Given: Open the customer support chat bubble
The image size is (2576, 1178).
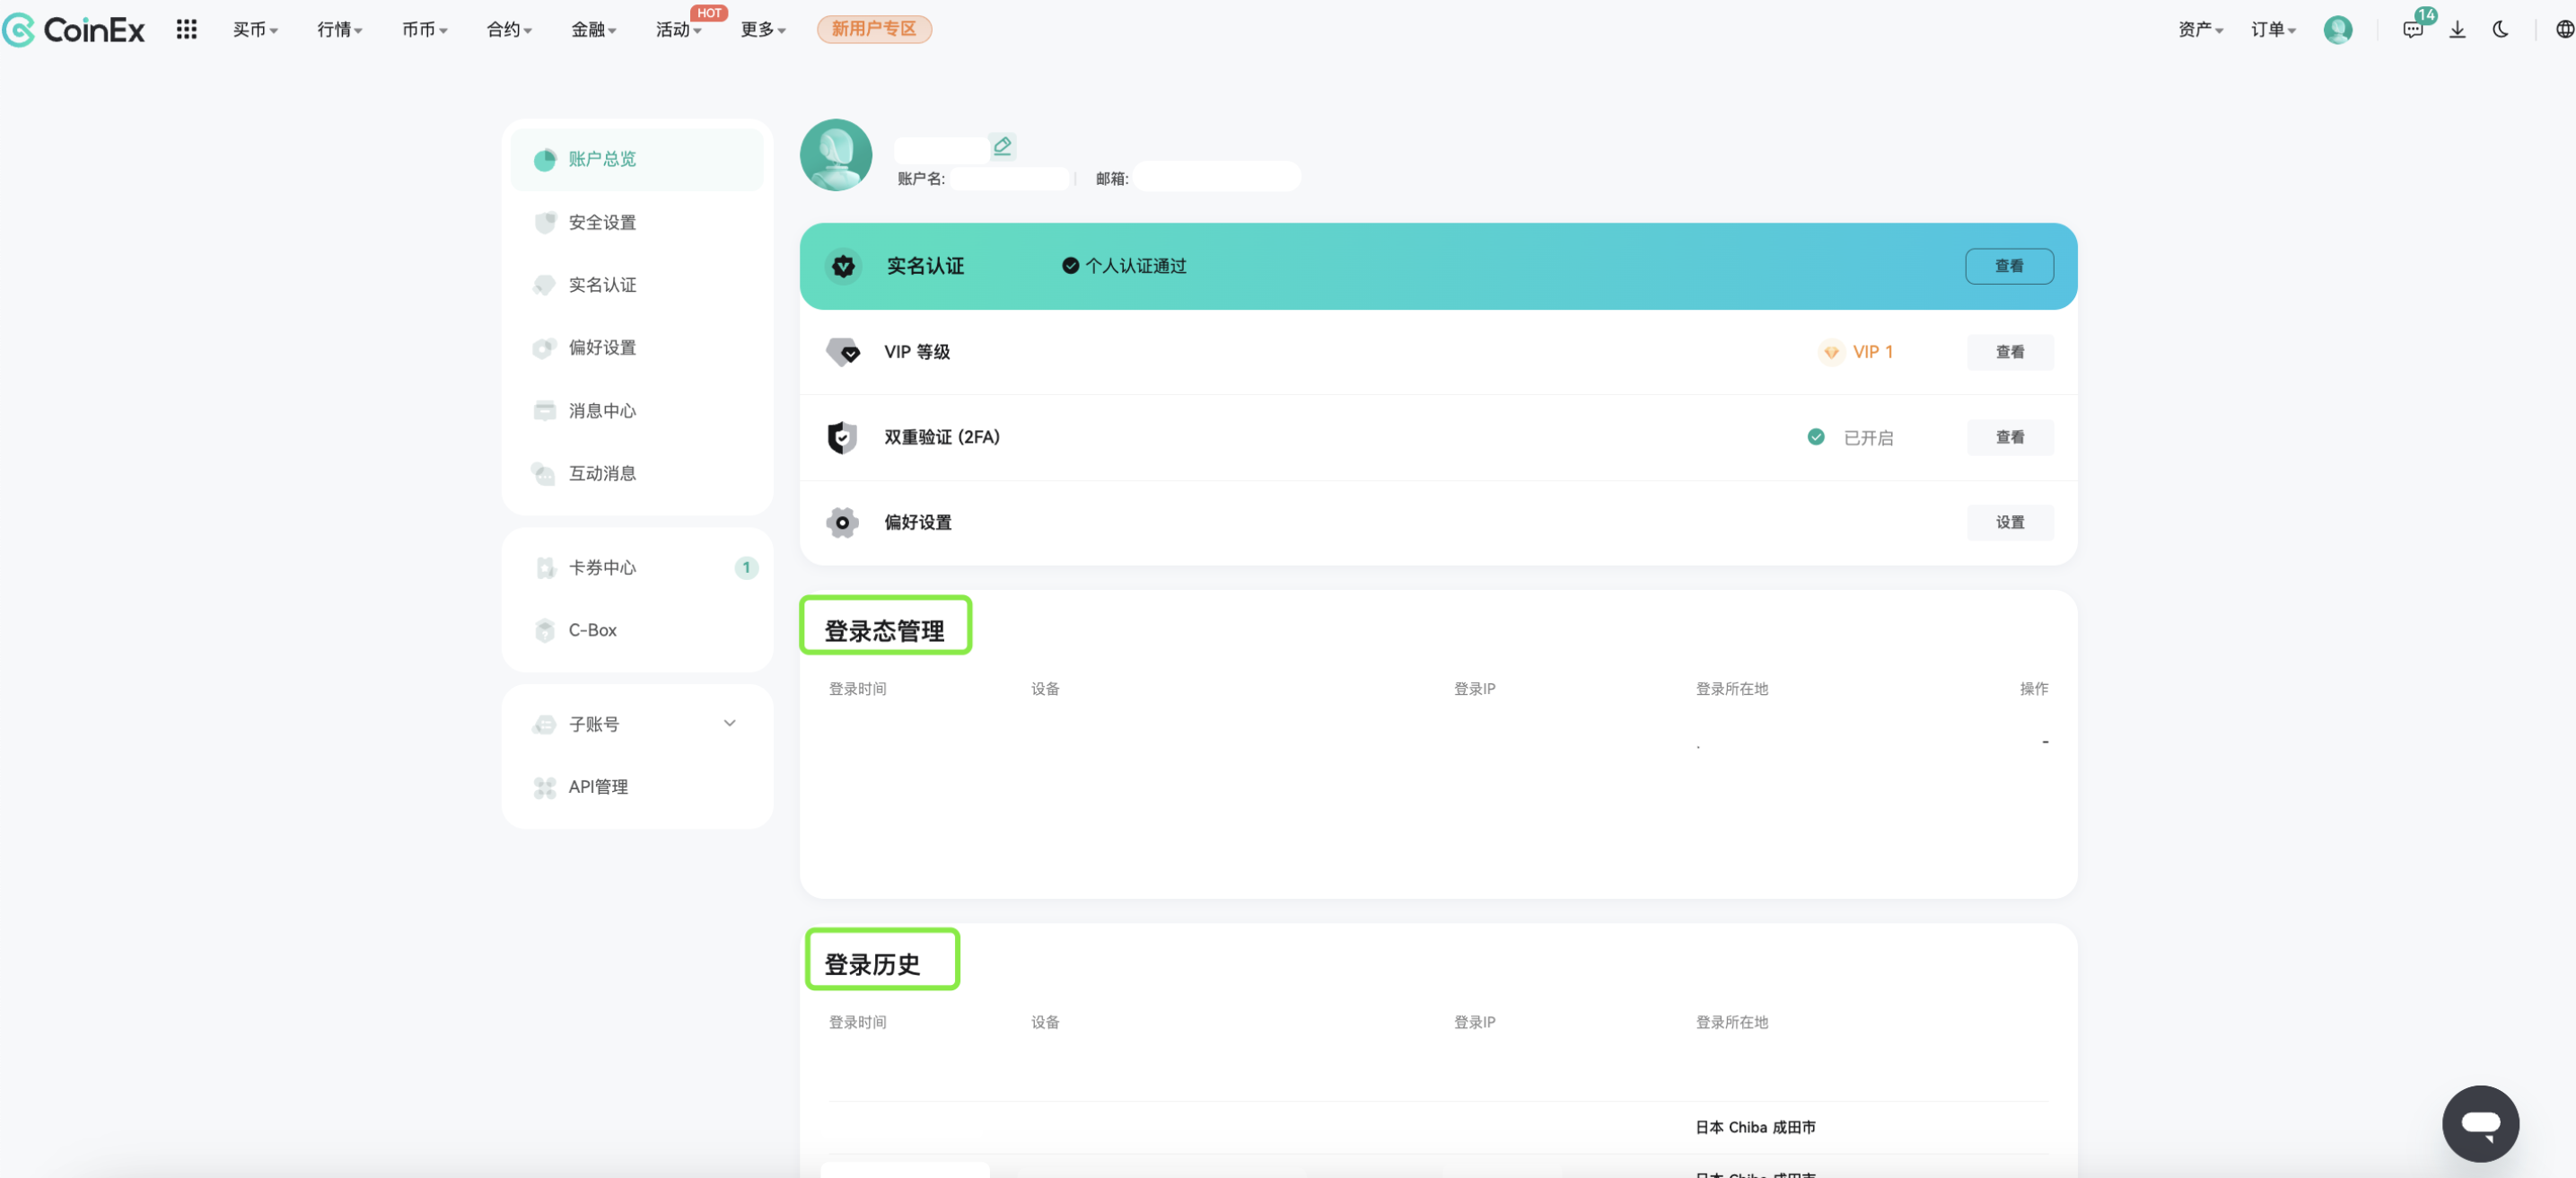Looking at the screenshot, I should (x=2479, y=1123).
